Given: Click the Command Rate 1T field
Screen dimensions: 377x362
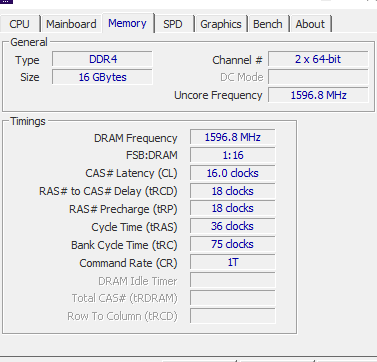Looking at the screenshot, I should [233, 262].
